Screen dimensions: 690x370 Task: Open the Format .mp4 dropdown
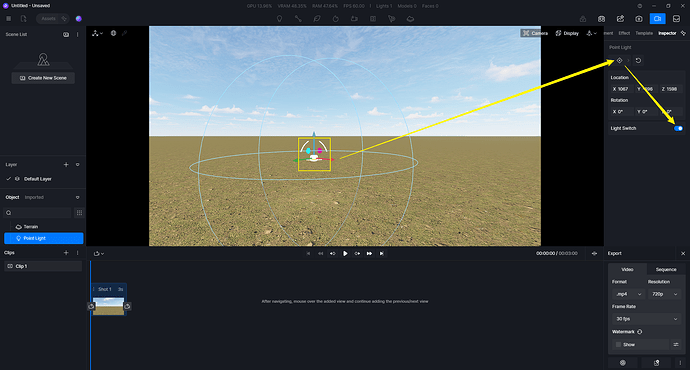[628, 294]
